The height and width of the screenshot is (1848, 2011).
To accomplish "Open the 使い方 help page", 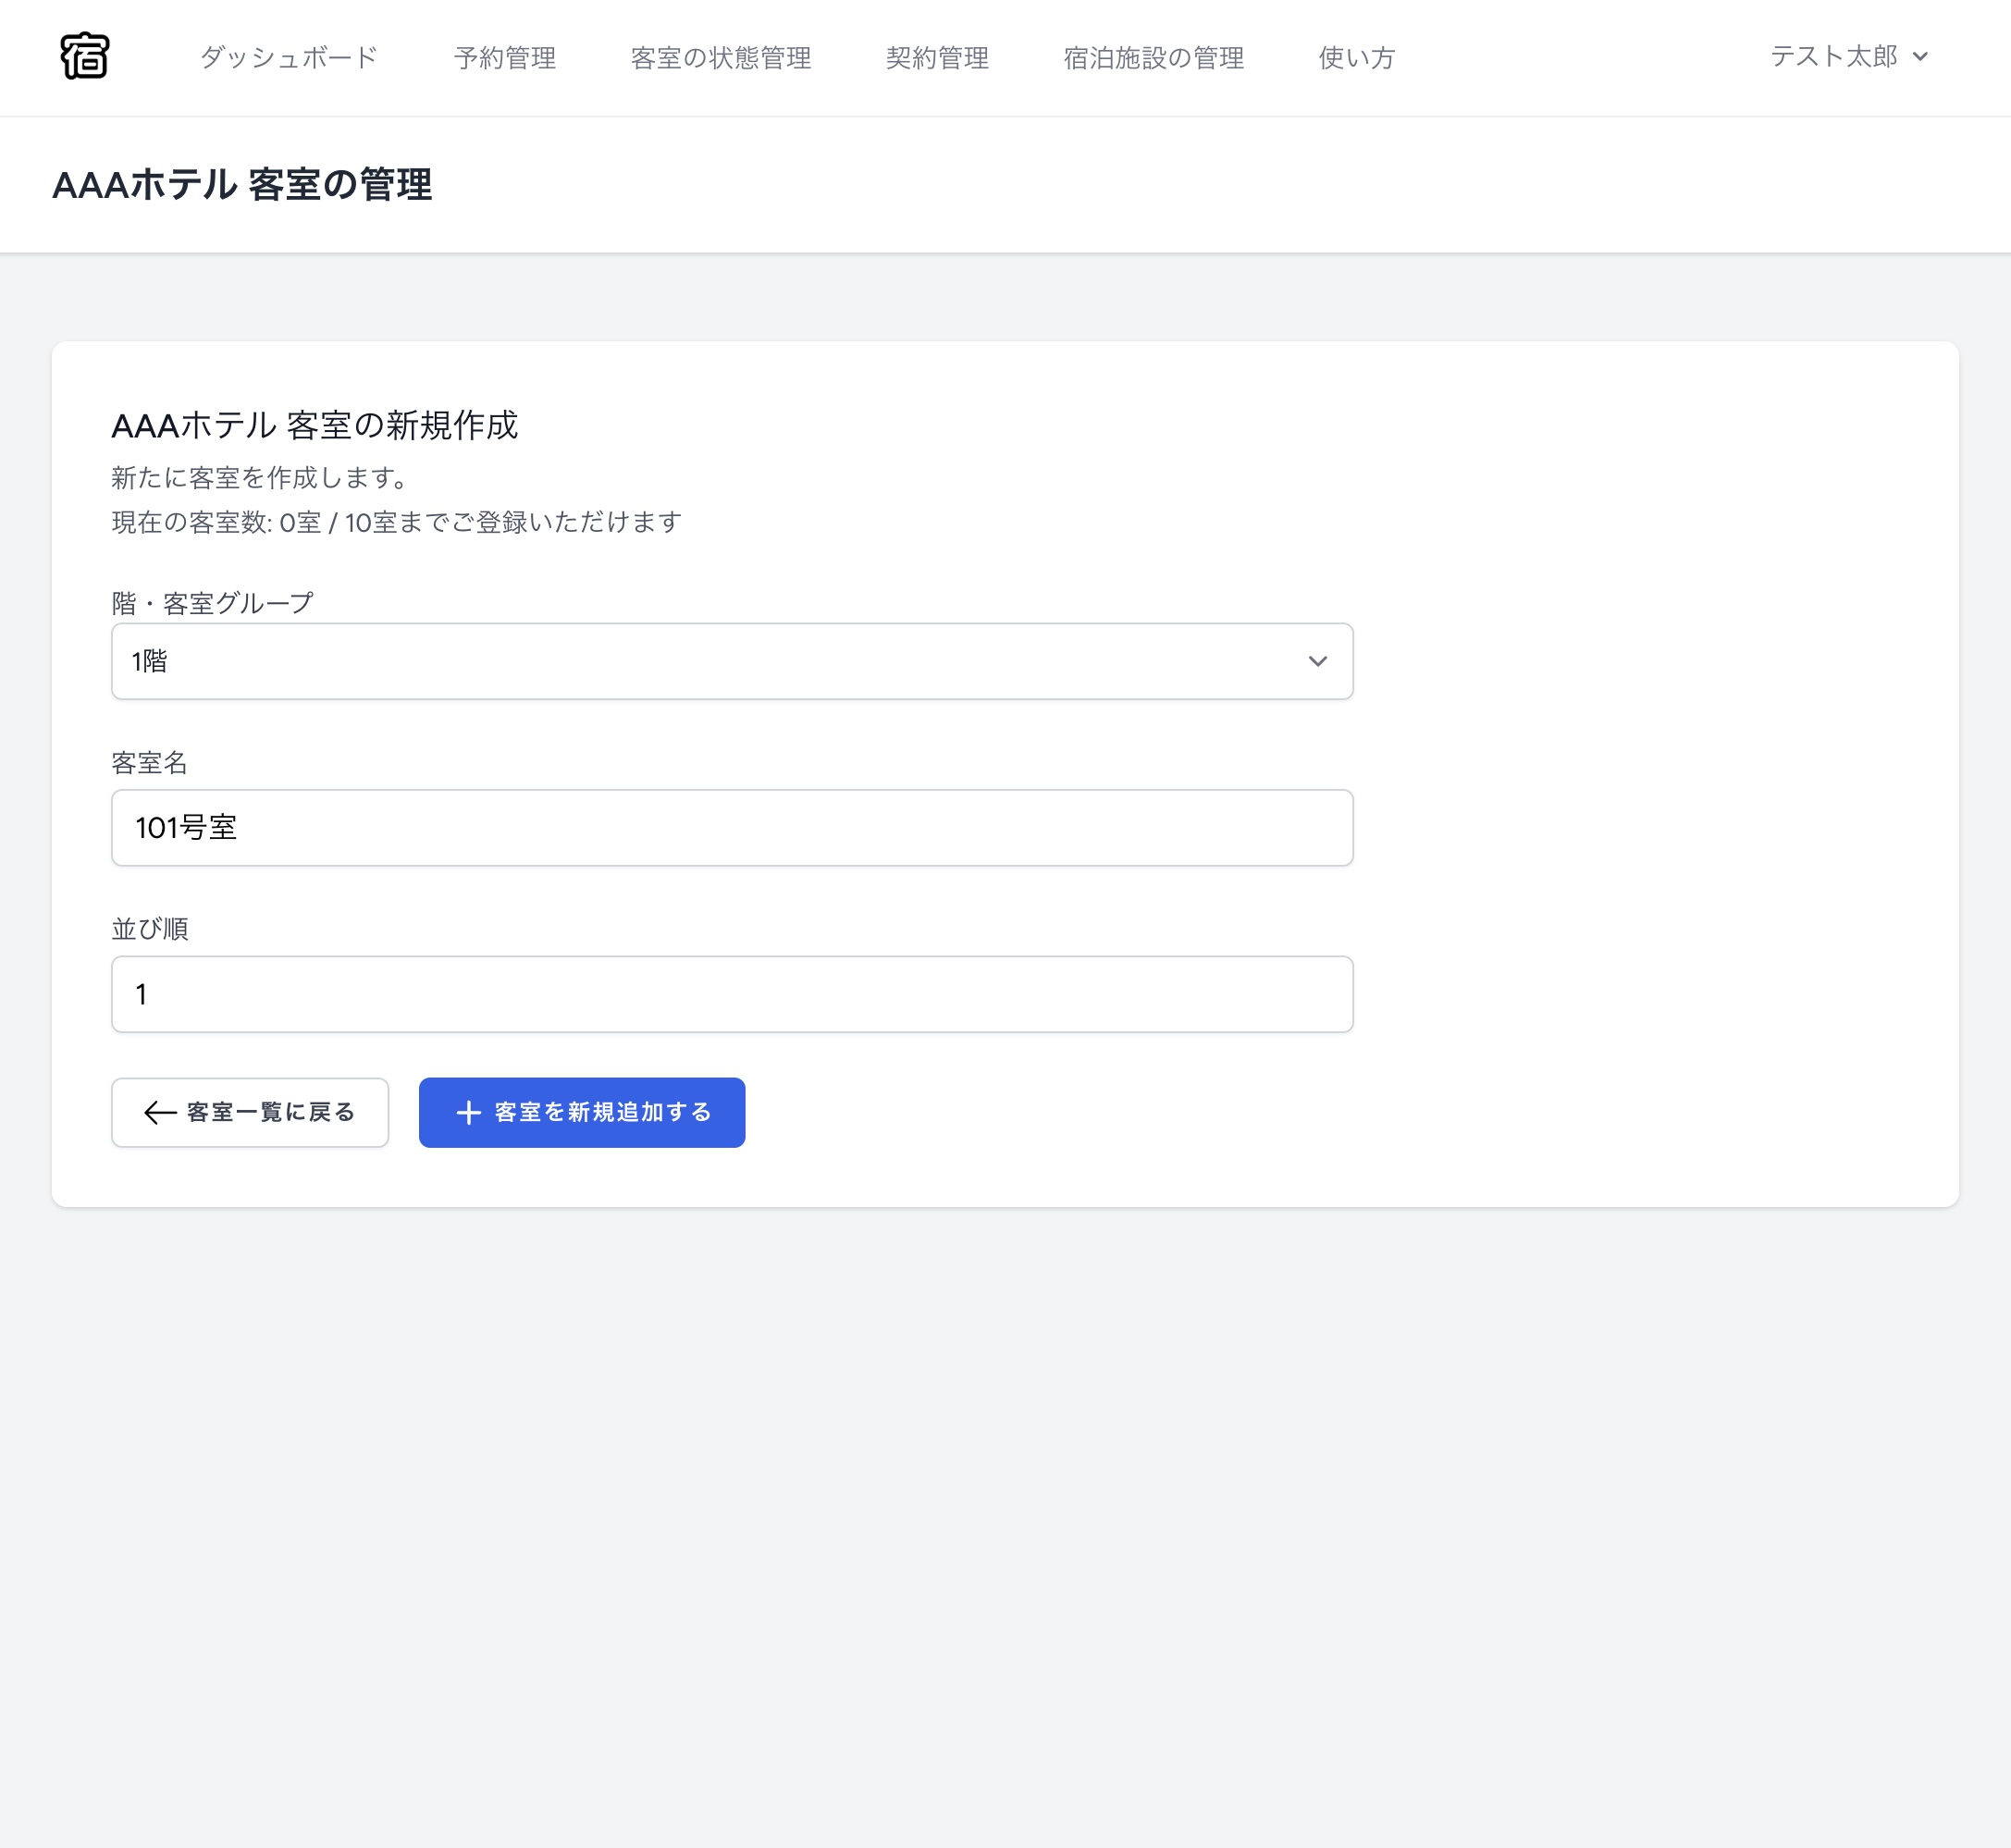I will pyautogui.click(x=1355, y=57).
